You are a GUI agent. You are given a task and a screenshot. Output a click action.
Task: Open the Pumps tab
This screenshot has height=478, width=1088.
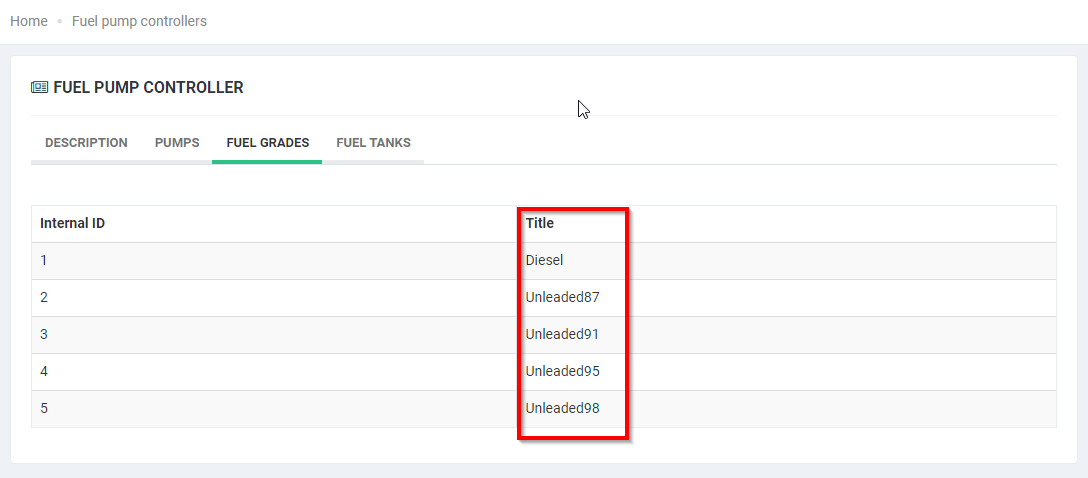(177, 143)
